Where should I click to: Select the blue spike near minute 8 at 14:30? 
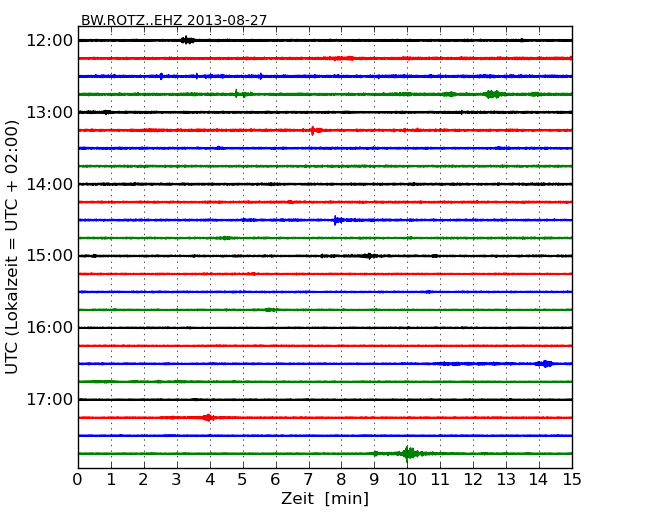(337, 220)
